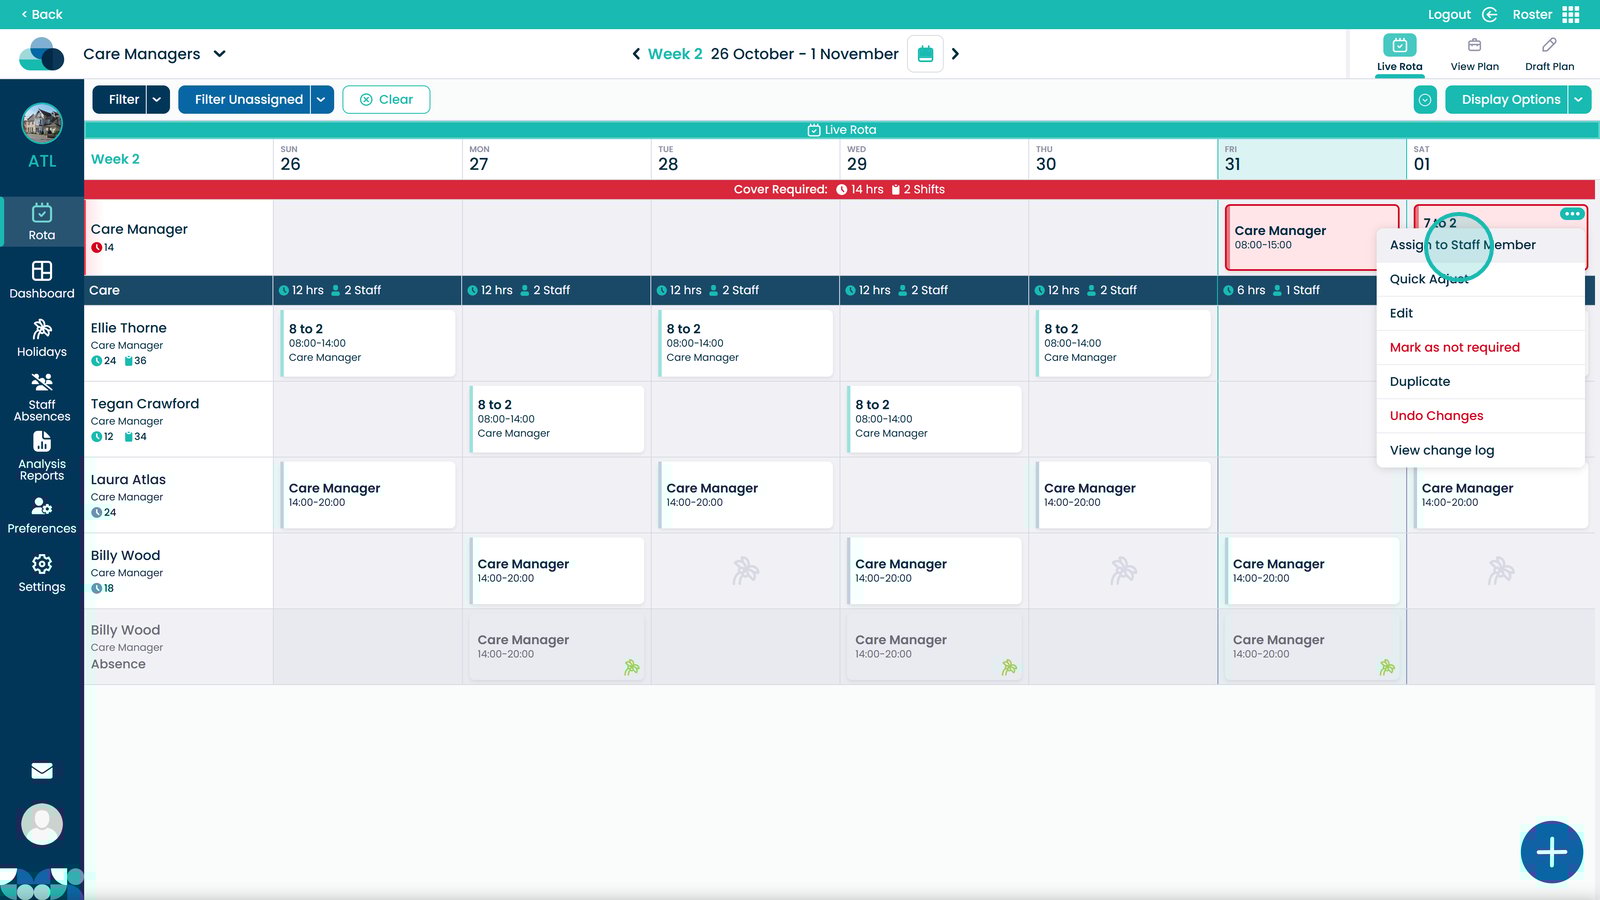The image size is (1600, 900).
Task: Open Laura Atlas's Tuesday Care Manager shift
Action: [x=746, y=495]
